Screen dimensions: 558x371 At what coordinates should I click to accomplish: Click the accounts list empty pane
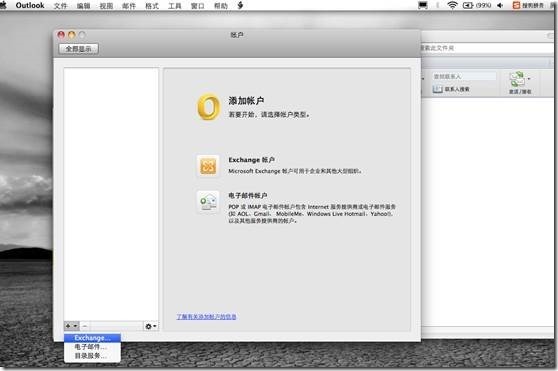(x=111, y=195)
